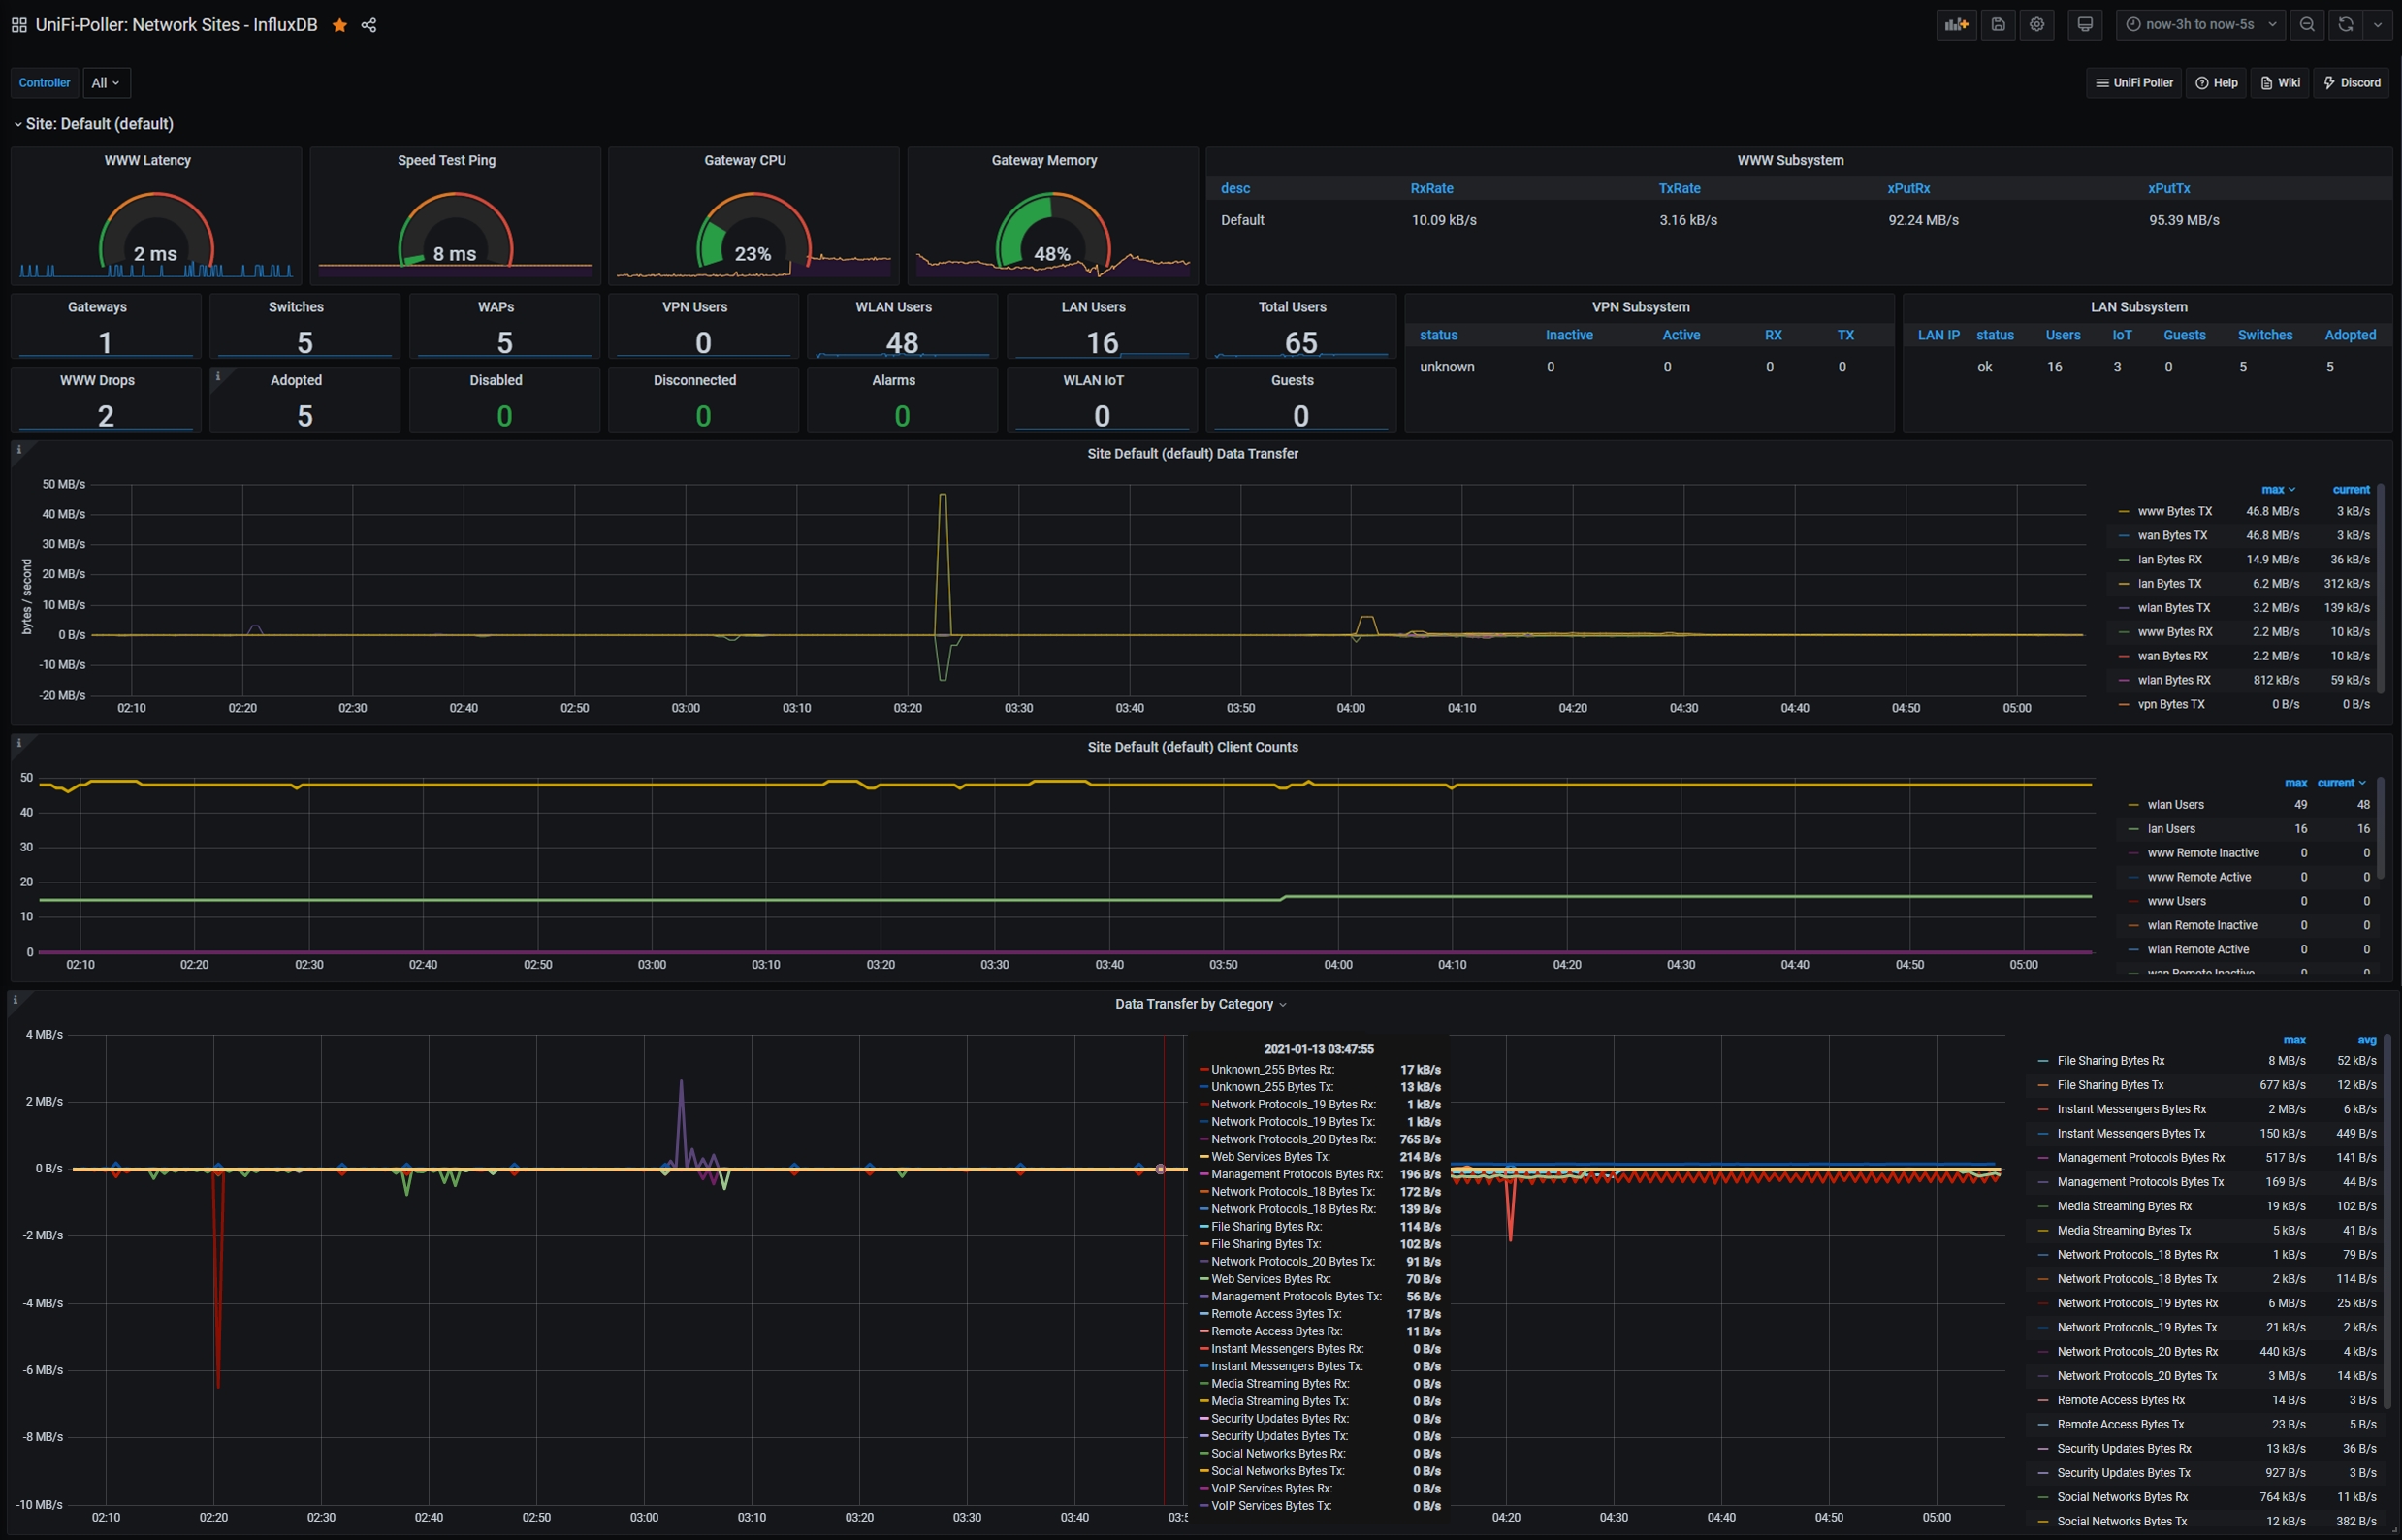Viewport: 2402px width, 1540px height.
Task: Open the Controller All variable dropdown
Action: coord(106,83)
